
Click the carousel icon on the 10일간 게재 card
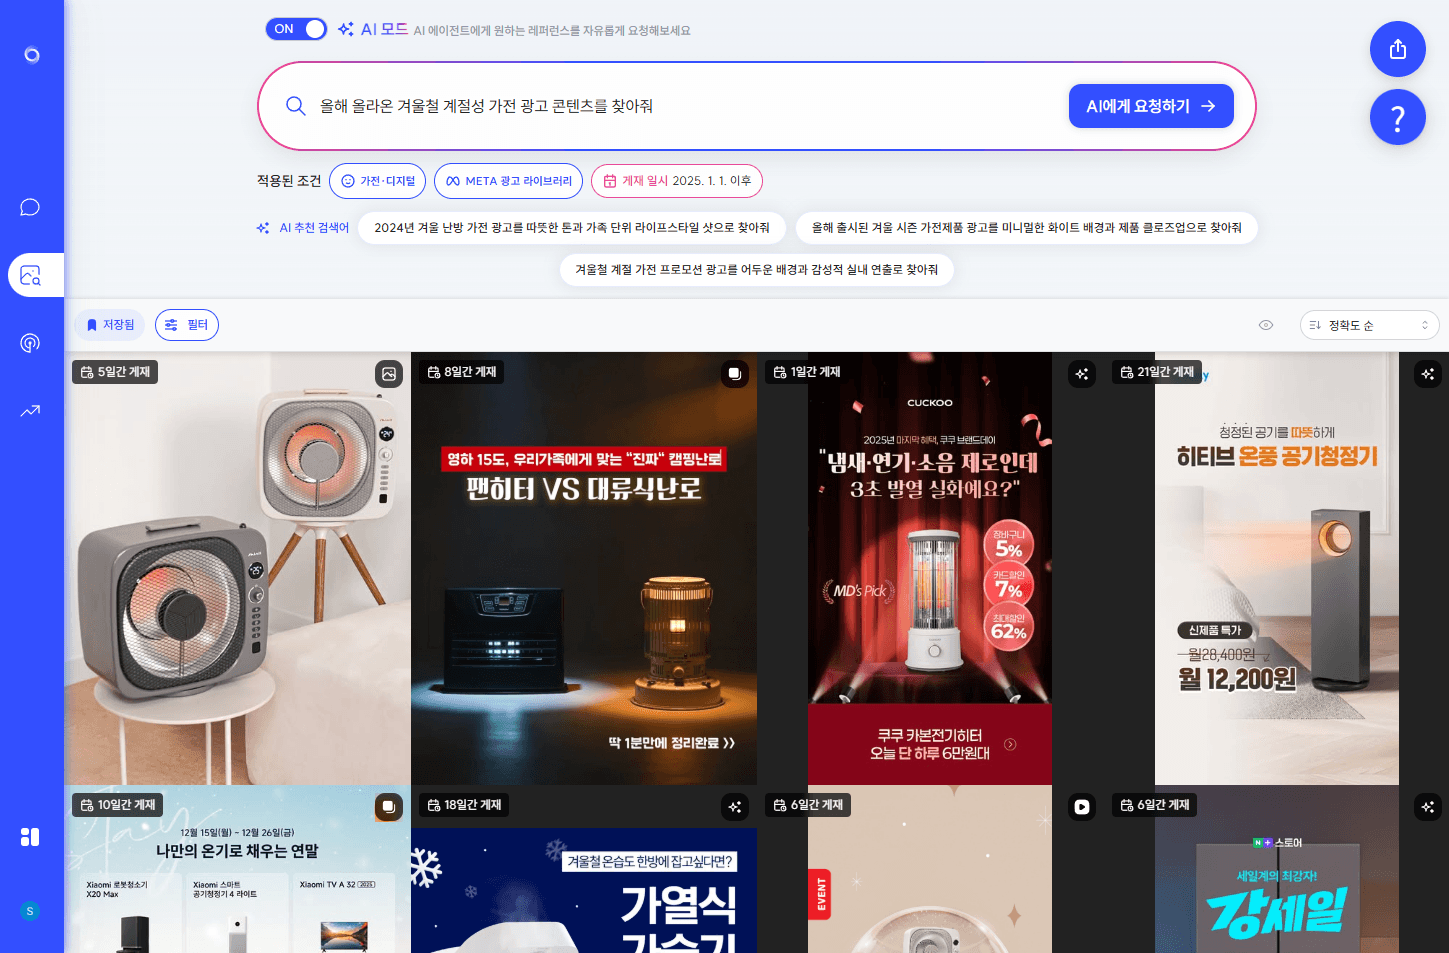389,807
